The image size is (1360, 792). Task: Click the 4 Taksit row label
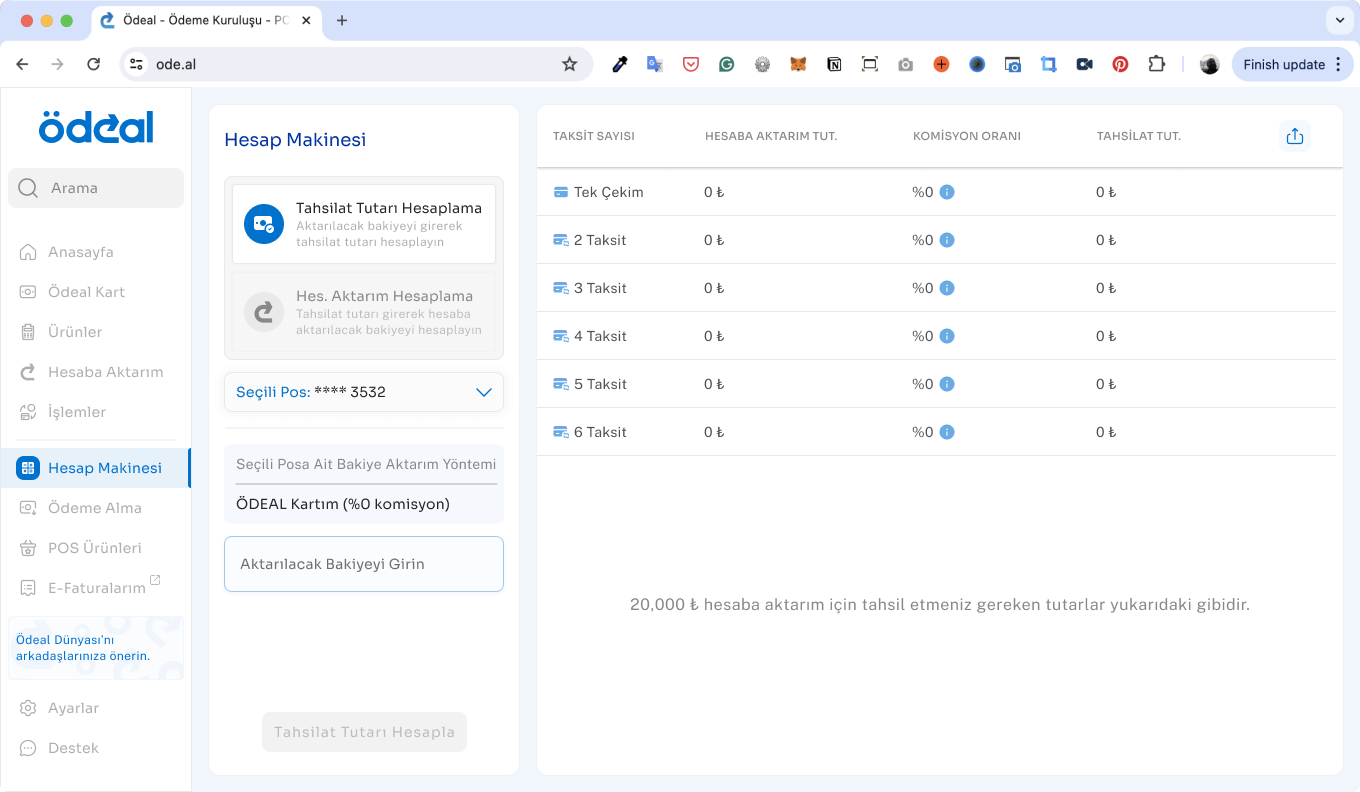(x=600, y=336)
